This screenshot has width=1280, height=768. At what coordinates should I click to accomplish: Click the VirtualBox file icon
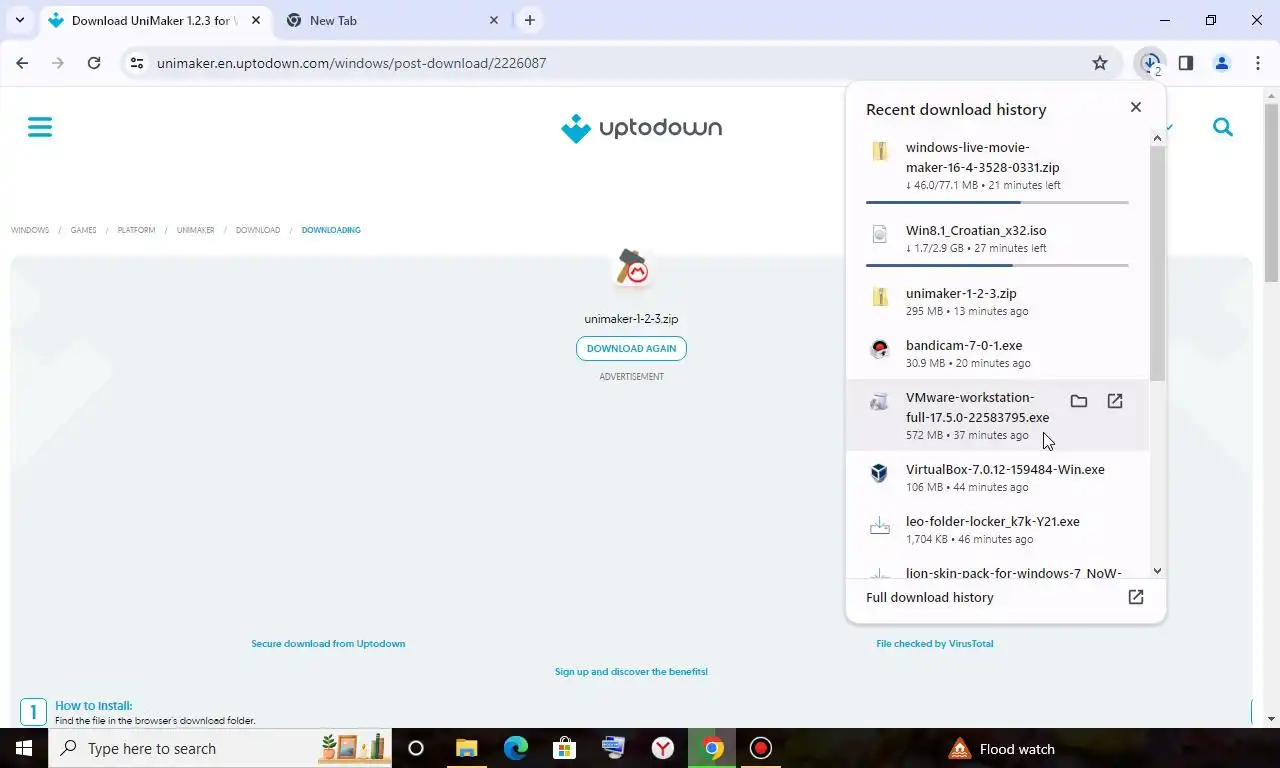pos(879,473)
